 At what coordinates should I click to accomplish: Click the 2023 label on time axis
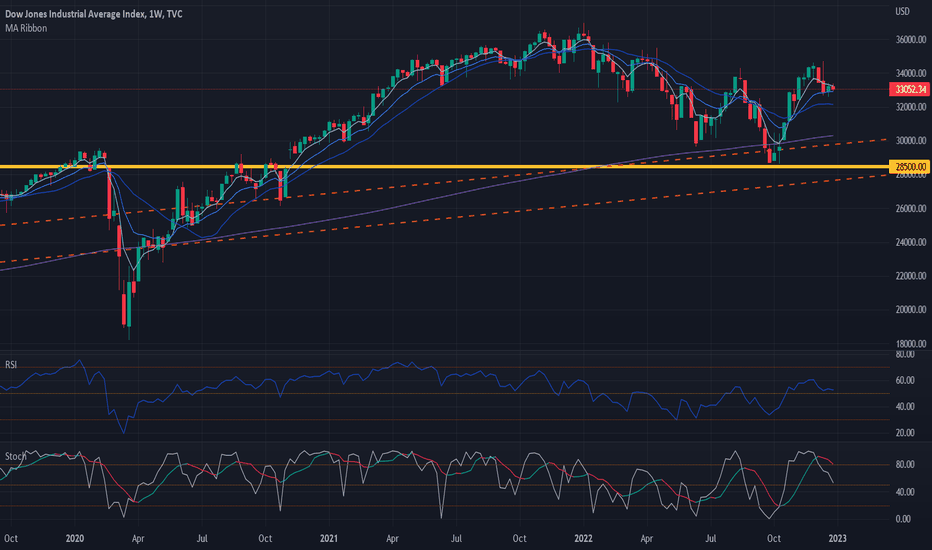(x=837, y=538)
